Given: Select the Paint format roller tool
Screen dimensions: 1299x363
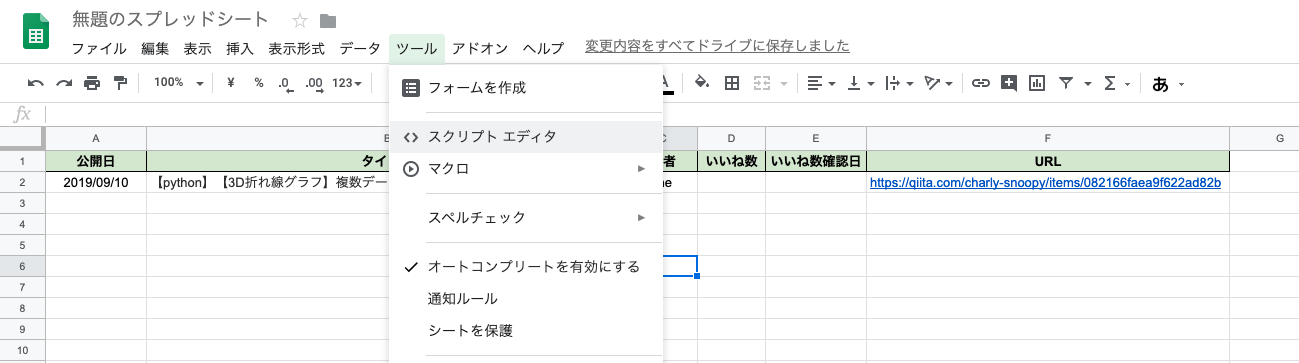Looking at the screenshot, I should (120, 83).
